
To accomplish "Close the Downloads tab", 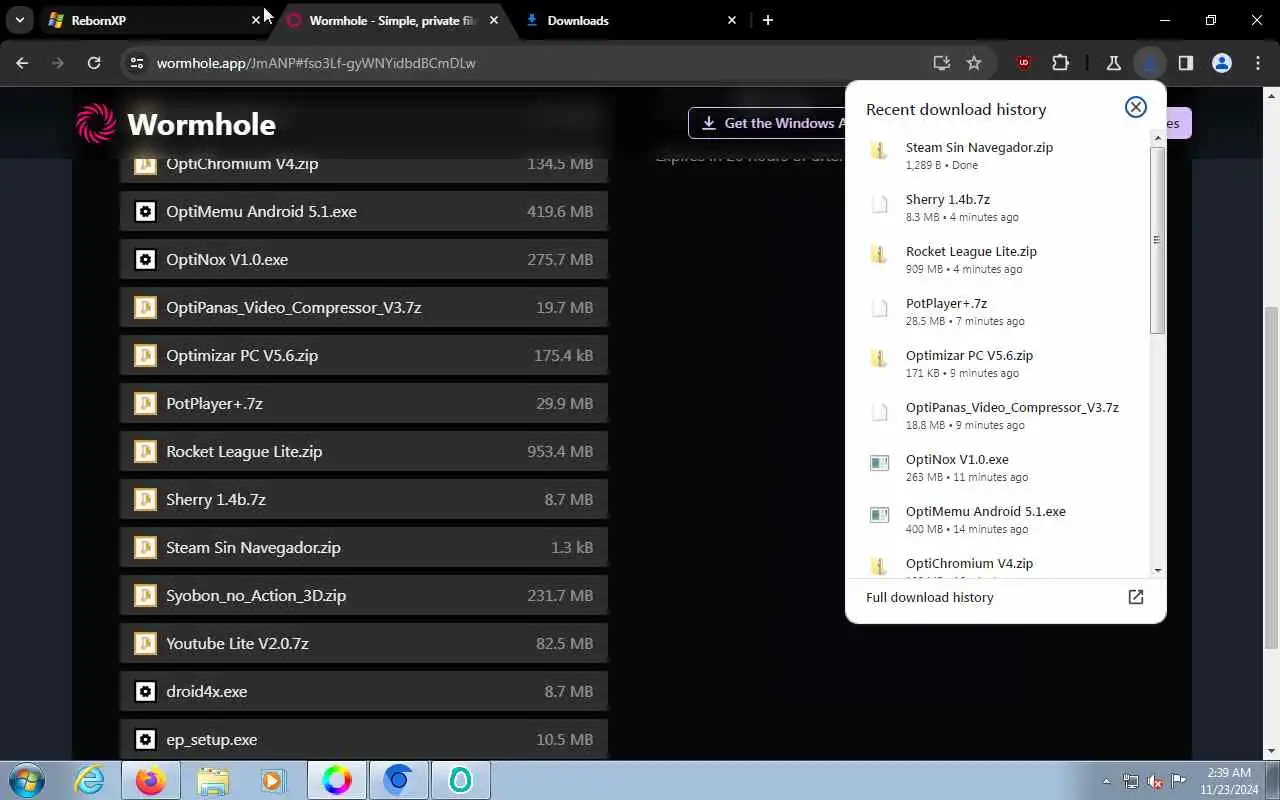I will click(732, 20).
